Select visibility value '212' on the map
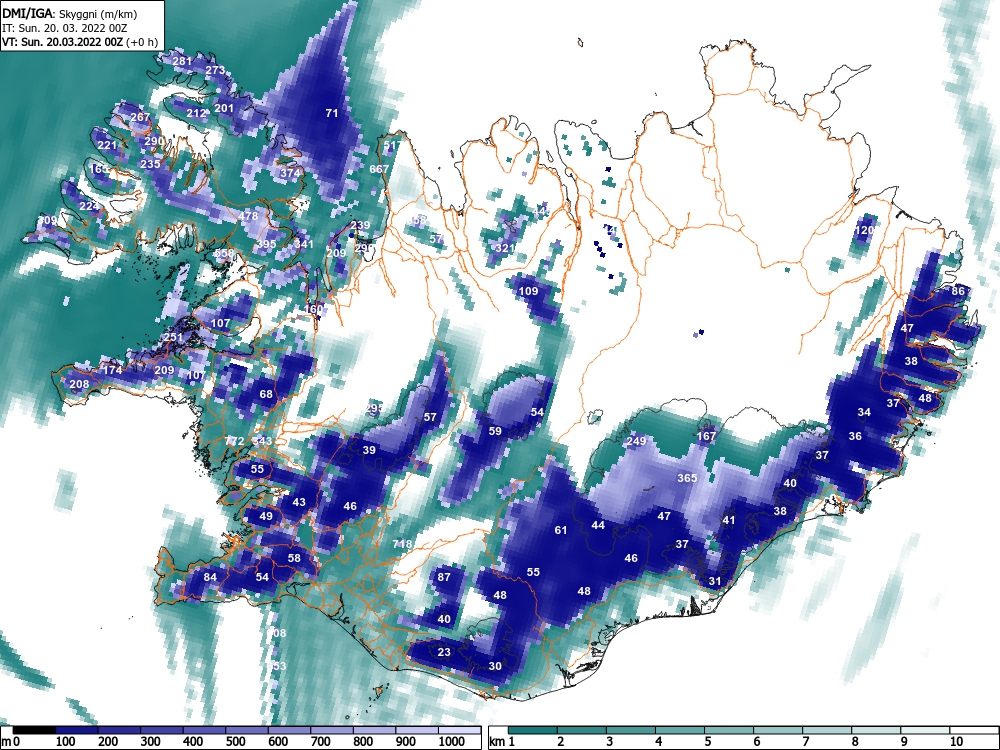 click(x=196, y=114)
